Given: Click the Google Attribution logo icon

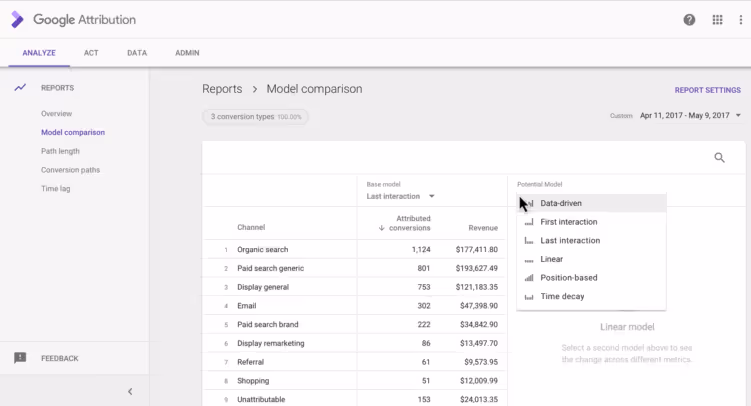Looking at the screenshot, I should (x=17, y=20).
